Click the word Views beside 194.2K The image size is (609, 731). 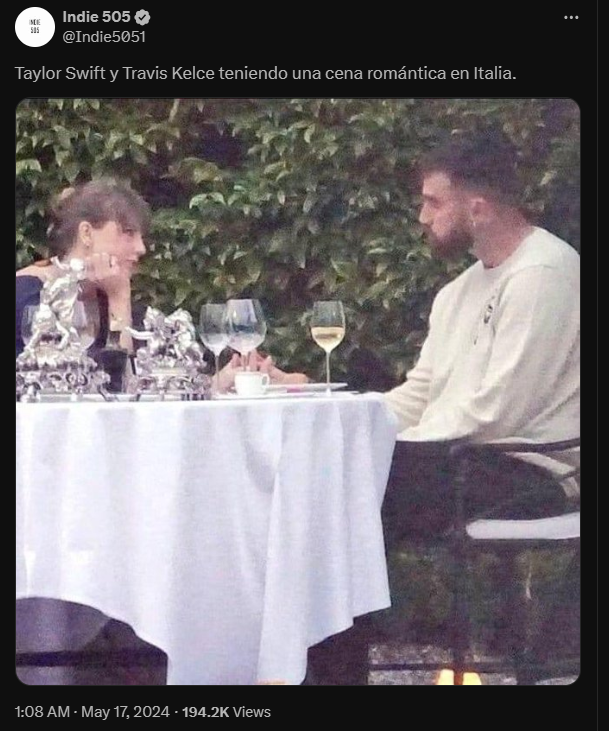click(x=252, y=712)
